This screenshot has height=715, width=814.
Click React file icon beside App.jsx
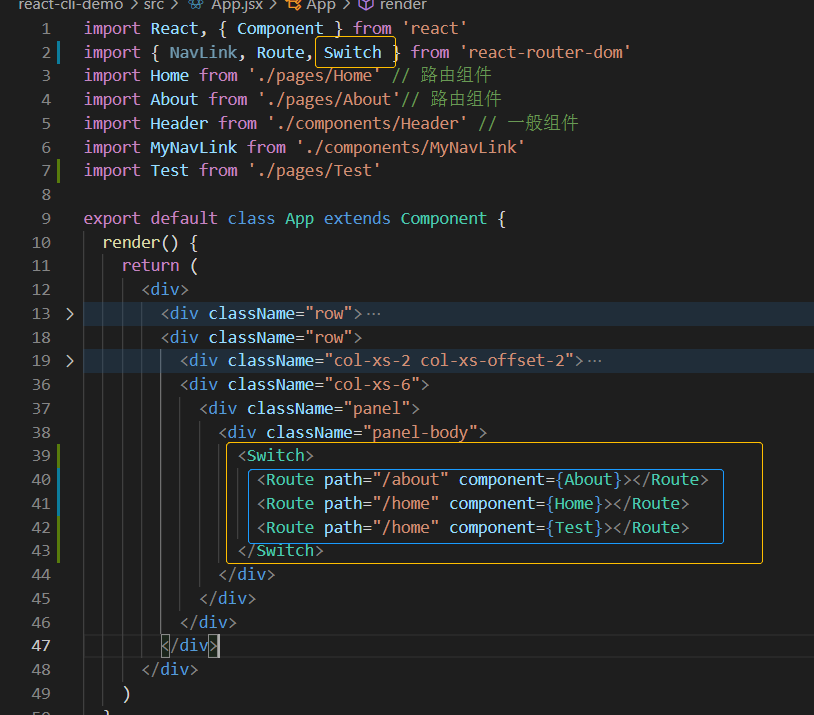pyautogui.click(x=196, y=5)
